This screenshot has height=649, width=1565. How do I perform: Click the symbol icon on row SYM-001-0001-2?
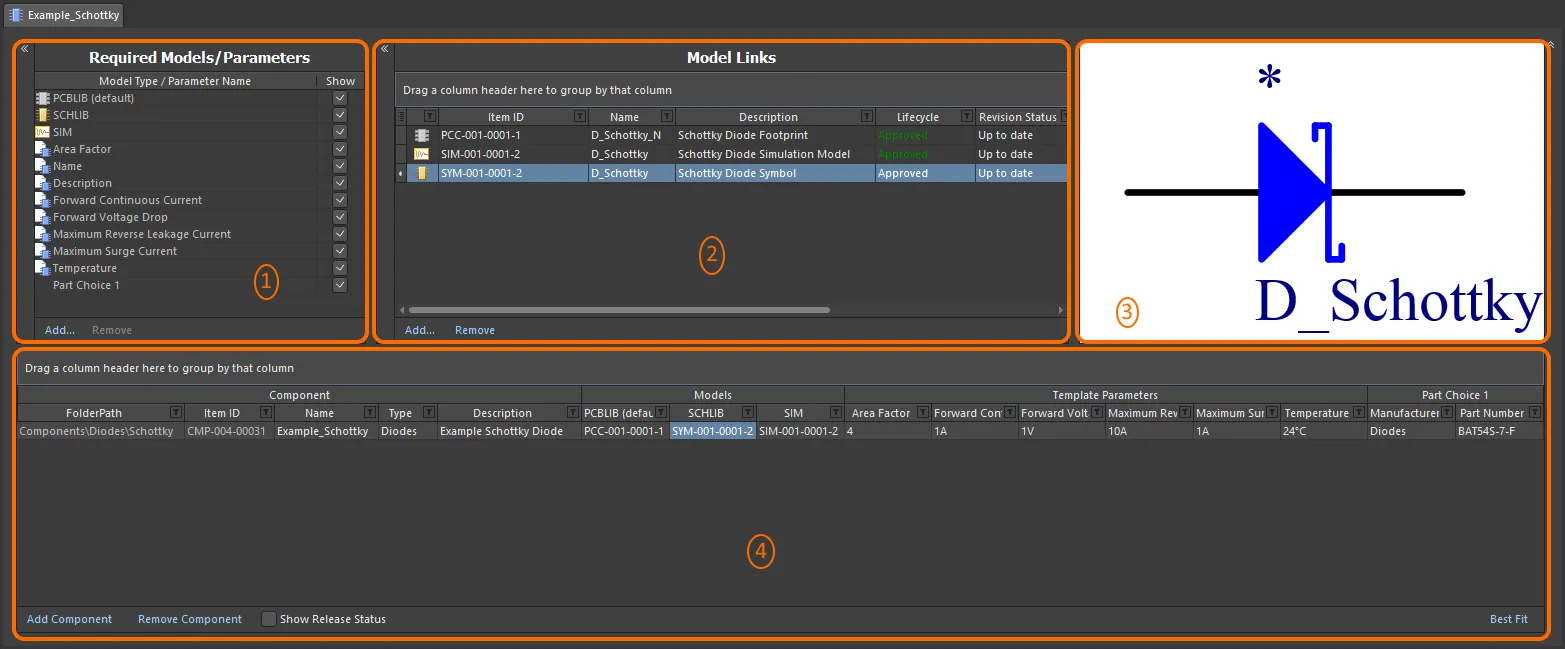pyautogui.click(x=420, y=172)
